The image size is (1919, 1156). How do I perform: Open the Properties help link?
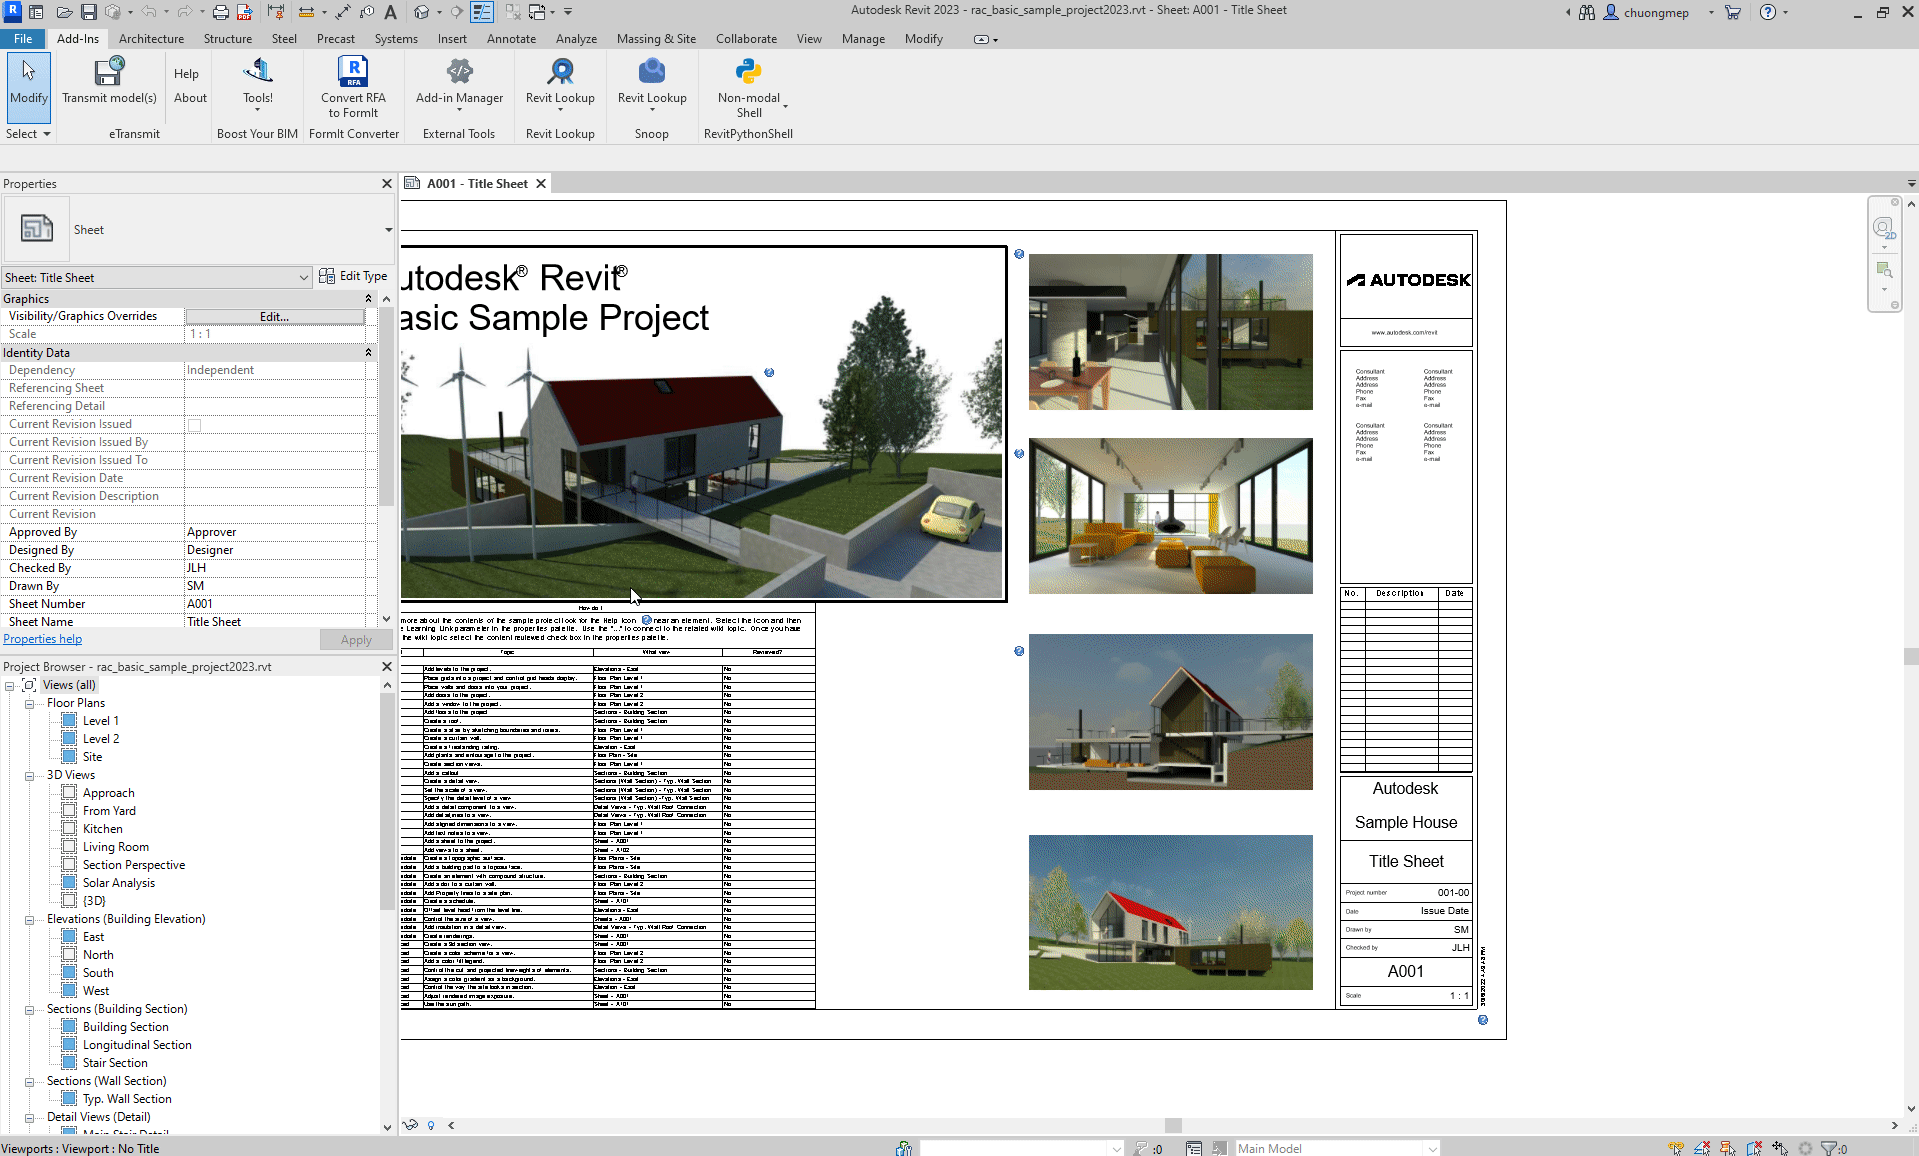43,639
